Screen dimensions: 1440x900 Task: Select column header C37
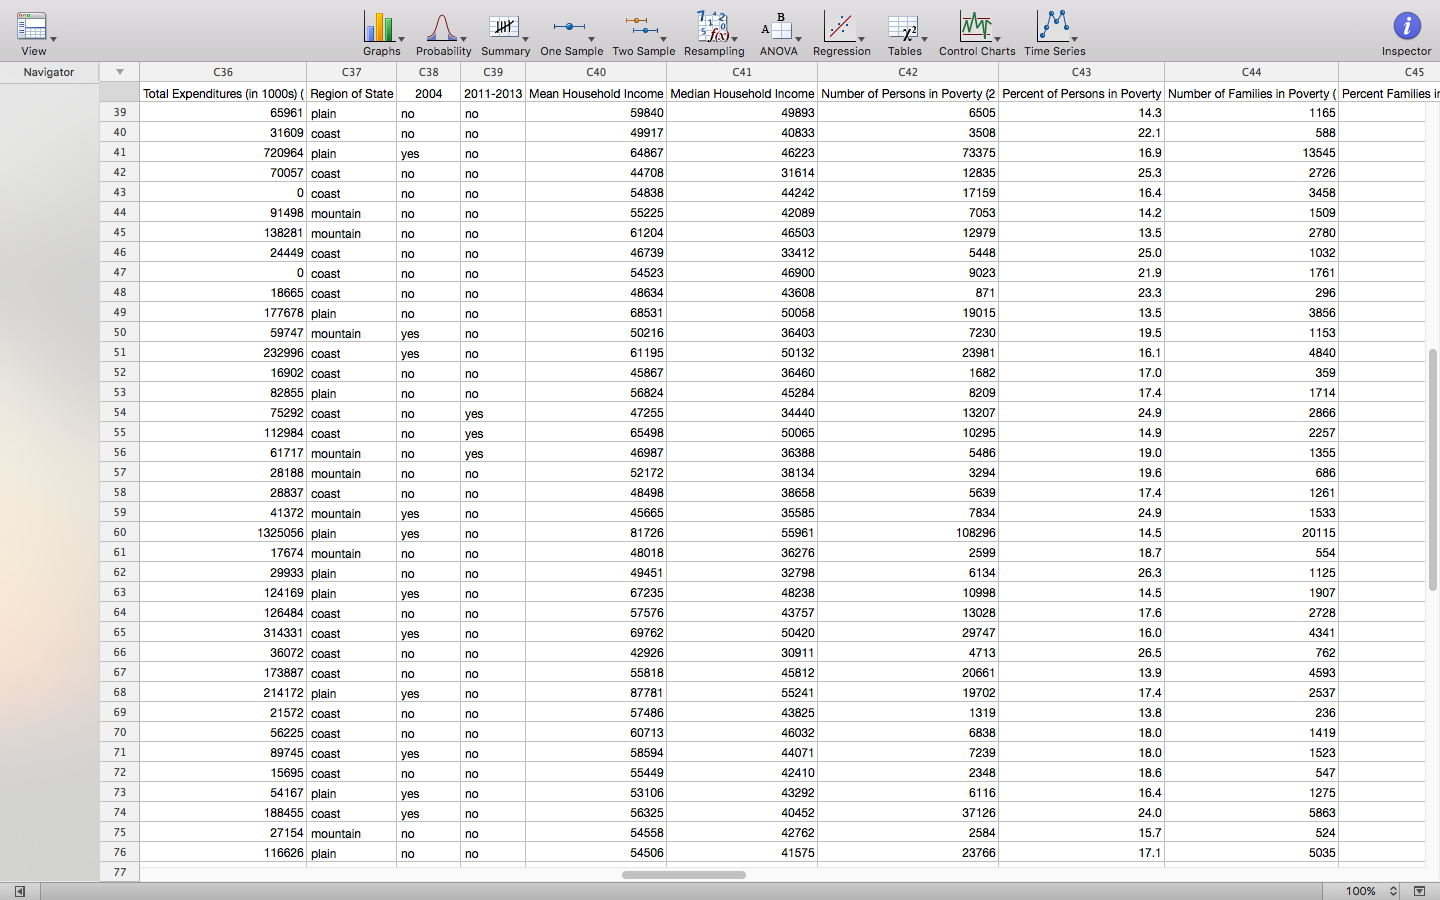(x=352, y=72)
